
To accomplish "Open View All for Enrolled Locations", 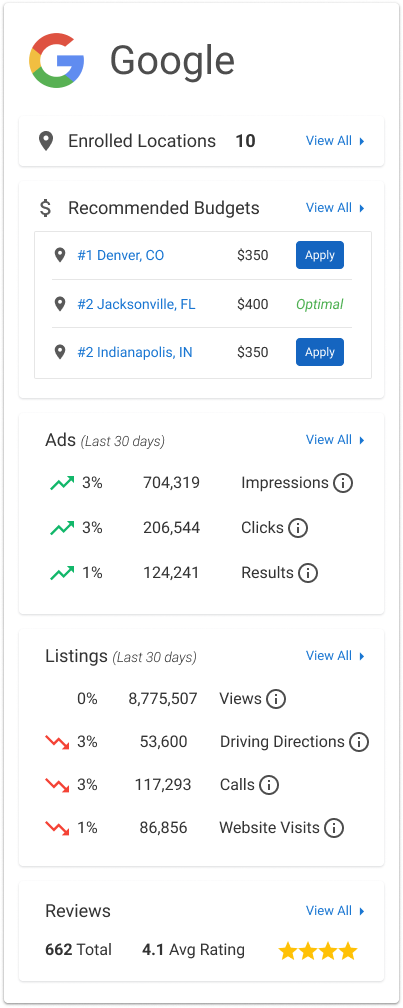I will 335,141.
